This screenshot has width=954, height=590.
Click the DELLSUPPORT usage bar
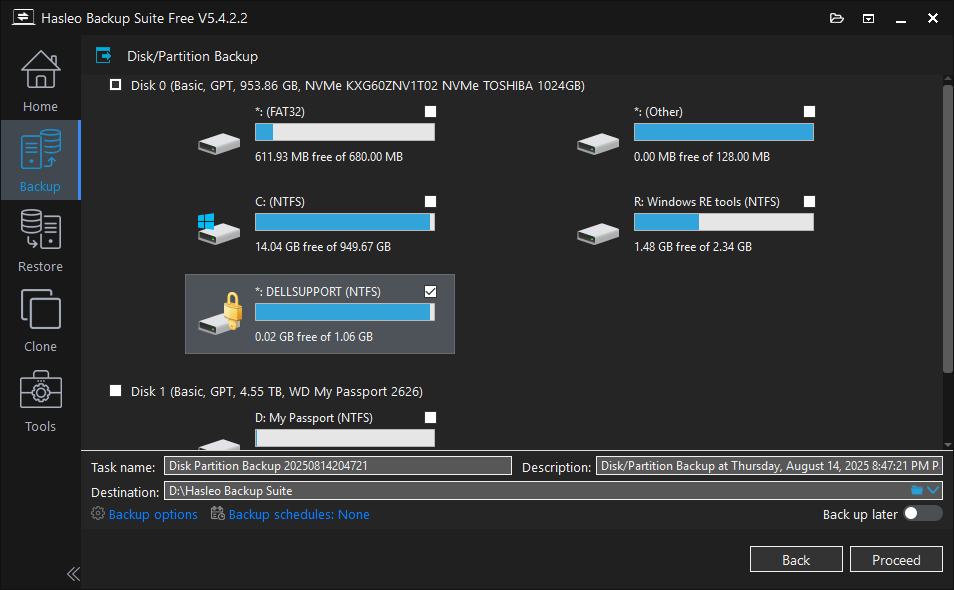(x=344, y=312)
